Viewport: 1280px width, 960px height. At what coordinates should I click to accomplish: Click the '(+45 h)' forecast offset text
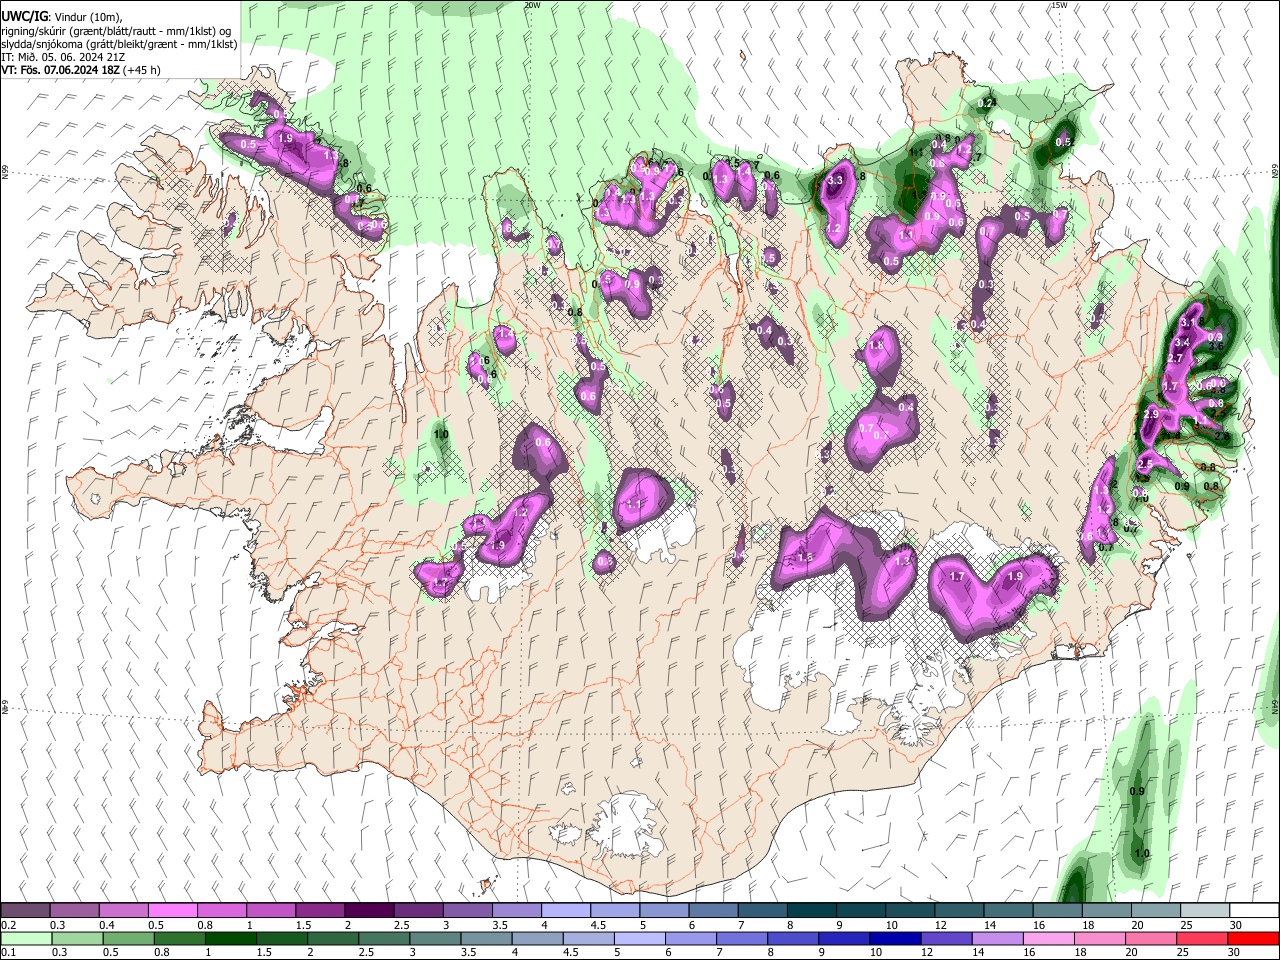coord(143,70)
